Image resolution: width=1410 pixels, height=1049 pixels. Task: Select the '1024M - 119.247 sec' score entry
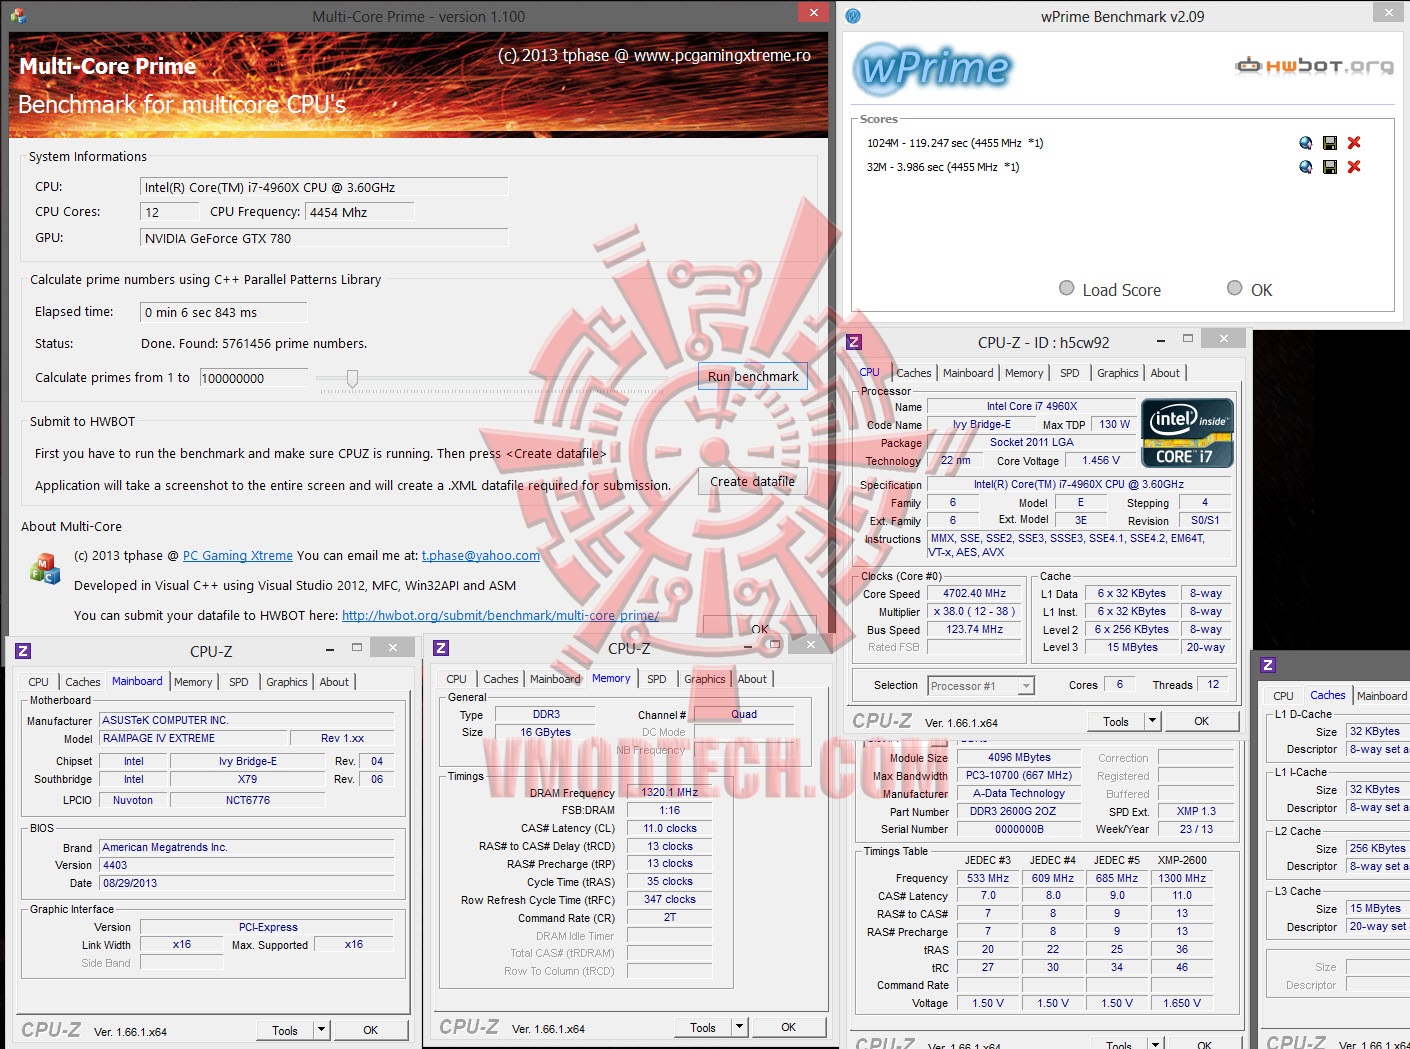[x=955, y=143]
